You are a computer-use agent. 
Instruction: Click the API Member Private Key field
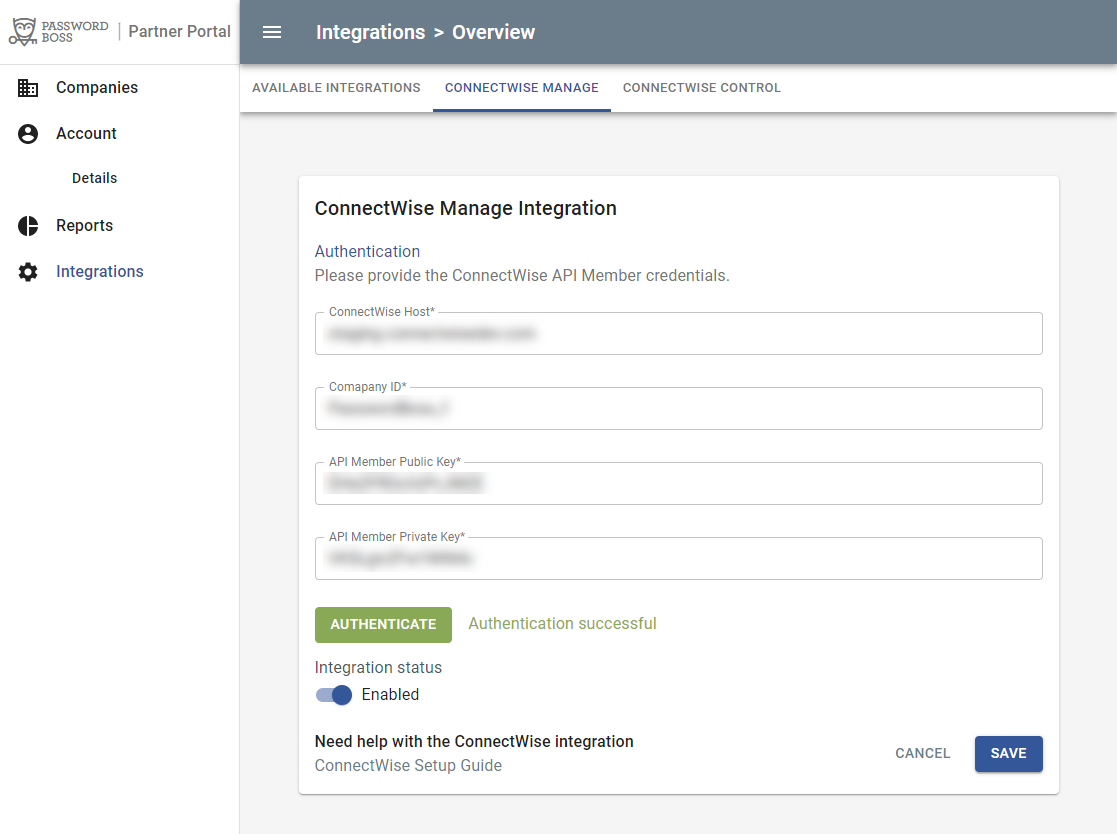tap(678, 559)
